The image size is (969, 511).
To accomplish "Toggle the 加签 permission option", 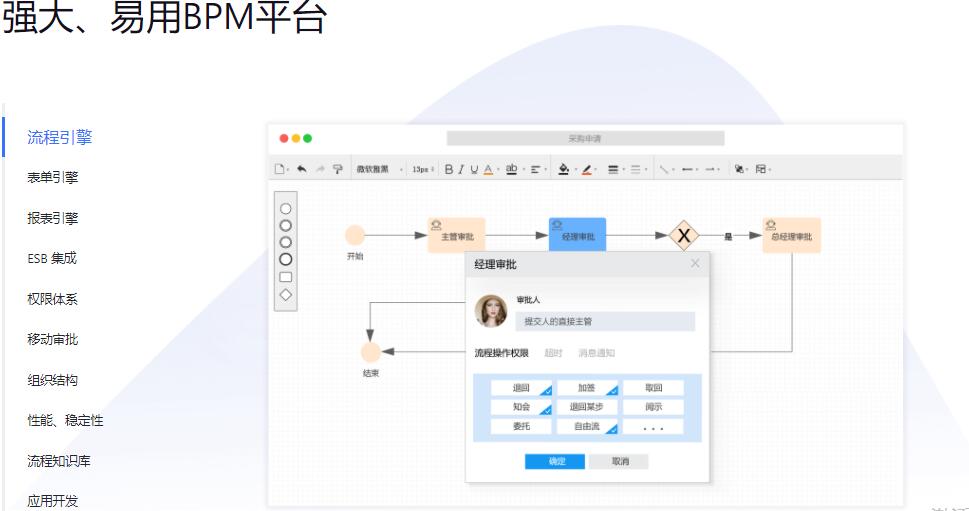I will [x=587, y=388].
